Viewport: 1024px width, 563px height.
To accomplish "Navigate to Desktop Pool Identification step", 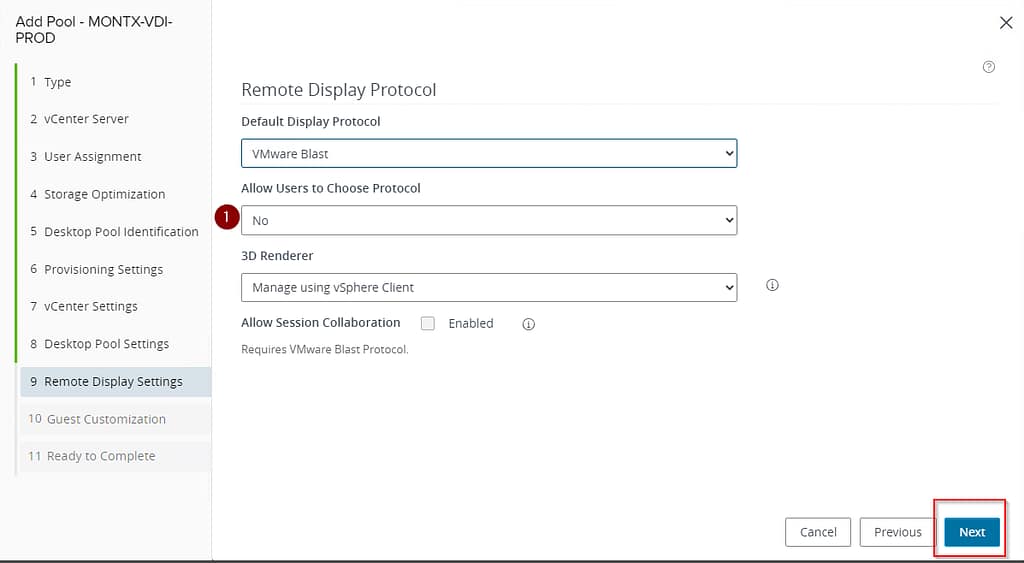I will pos(121,232).
